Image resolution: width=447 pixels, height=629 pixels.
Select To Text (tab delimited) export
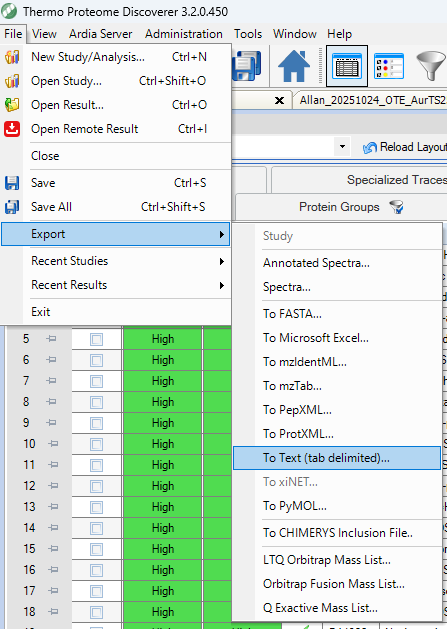pos(337,458)
